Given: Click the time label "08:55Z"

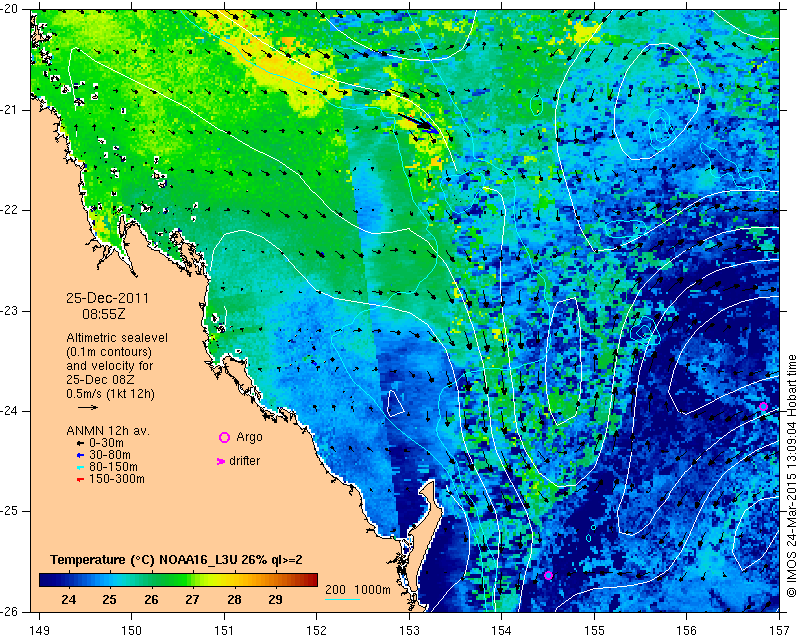Looking at the screenshot, I should 104,314.
